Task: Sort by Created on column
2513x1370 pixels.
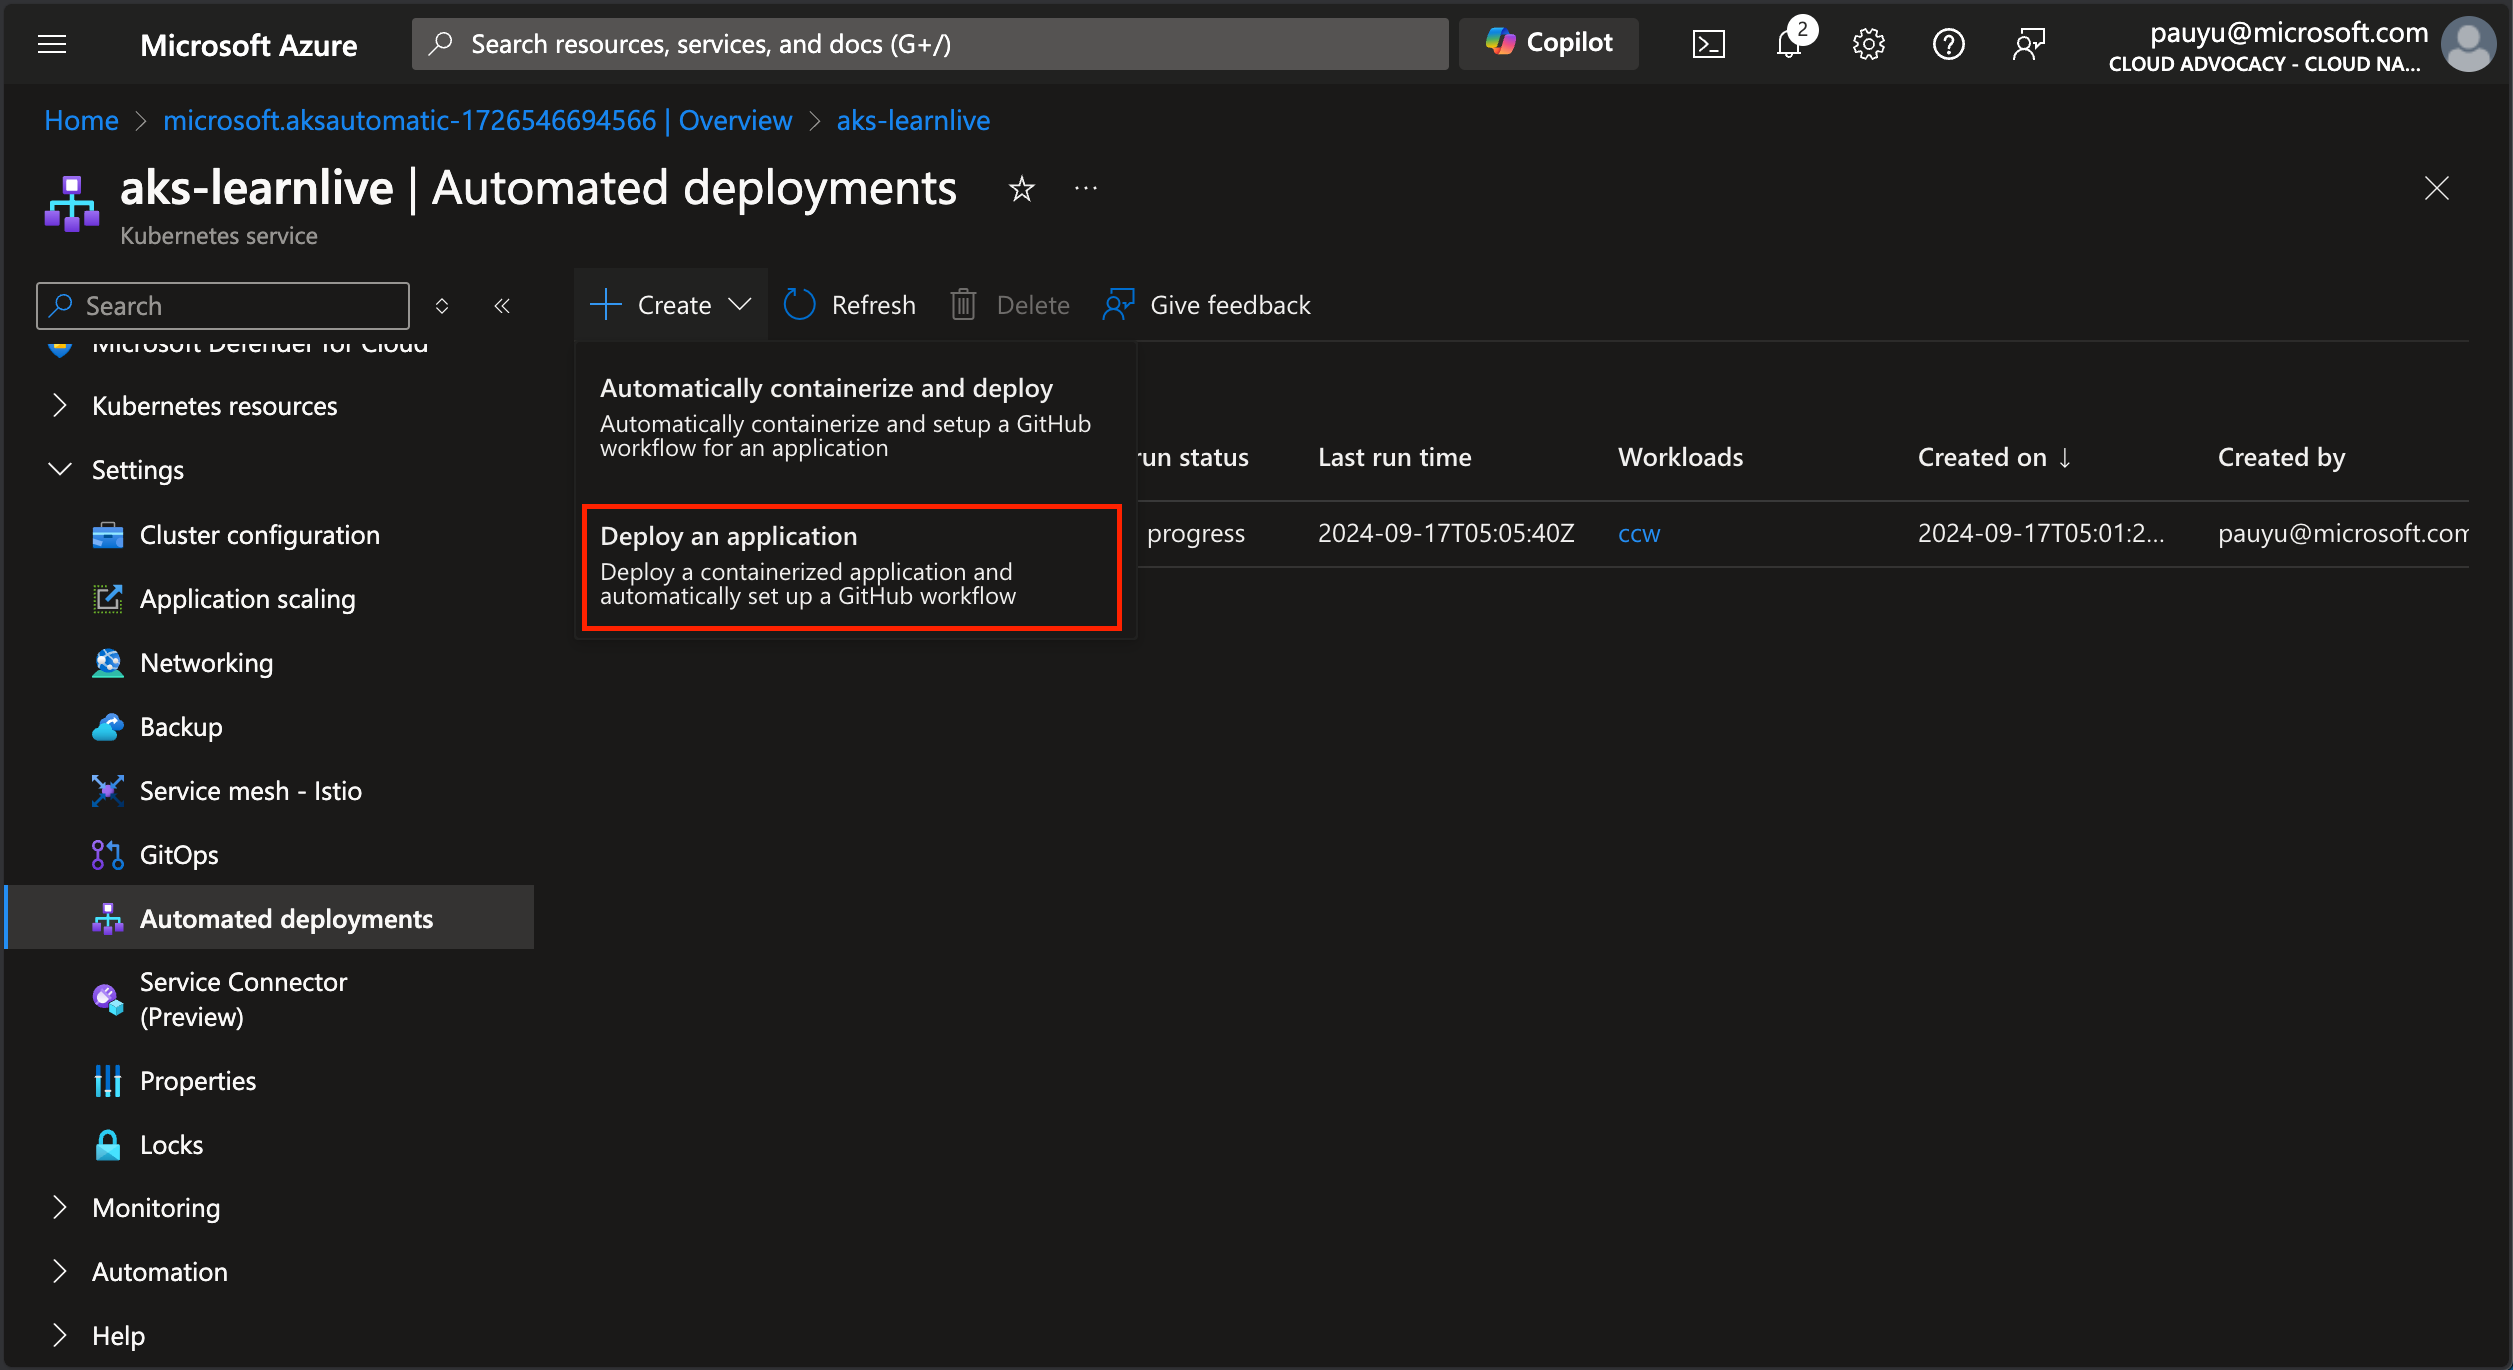Action: [x=1994, y=457]
